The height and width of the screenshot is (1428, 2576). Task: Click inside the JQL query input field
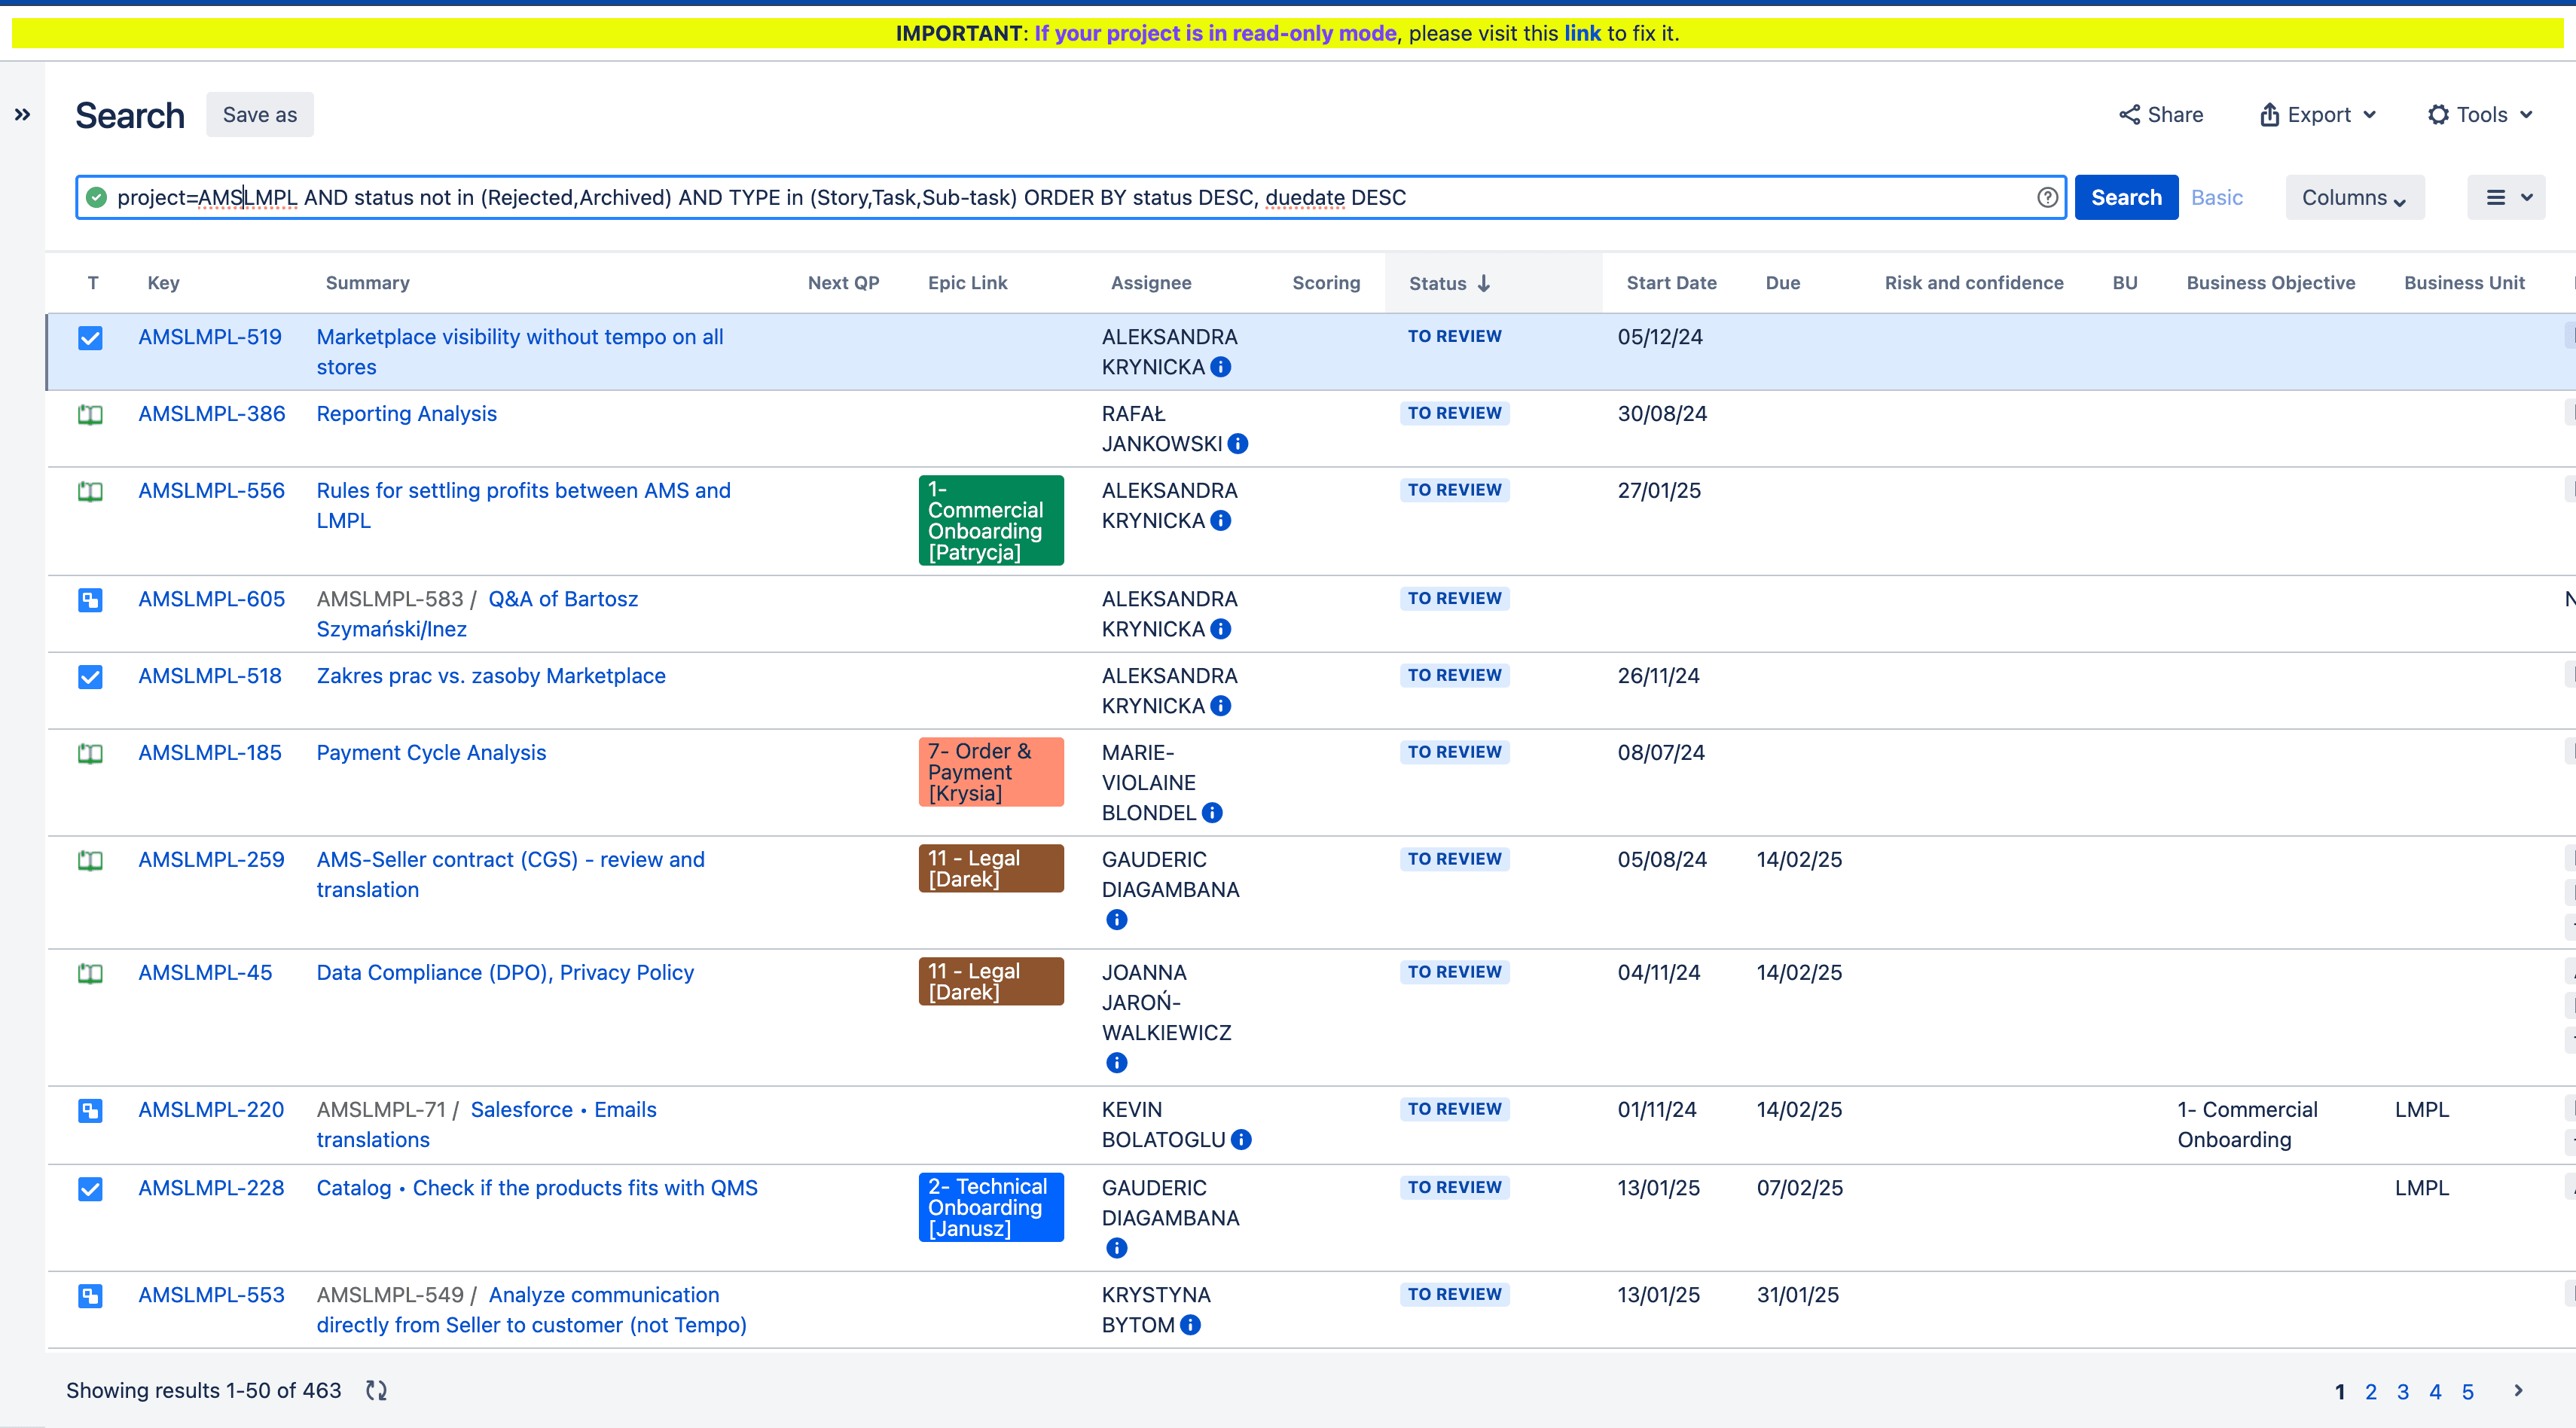pos(1070,198)
